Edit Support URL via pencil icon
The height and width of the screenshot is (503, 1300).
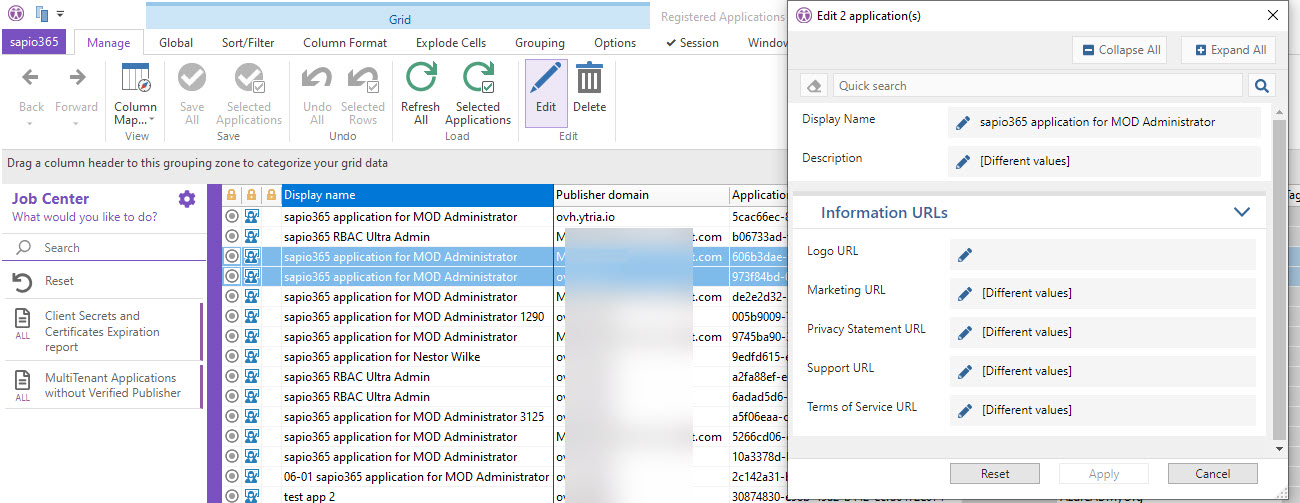pos(965,371)
